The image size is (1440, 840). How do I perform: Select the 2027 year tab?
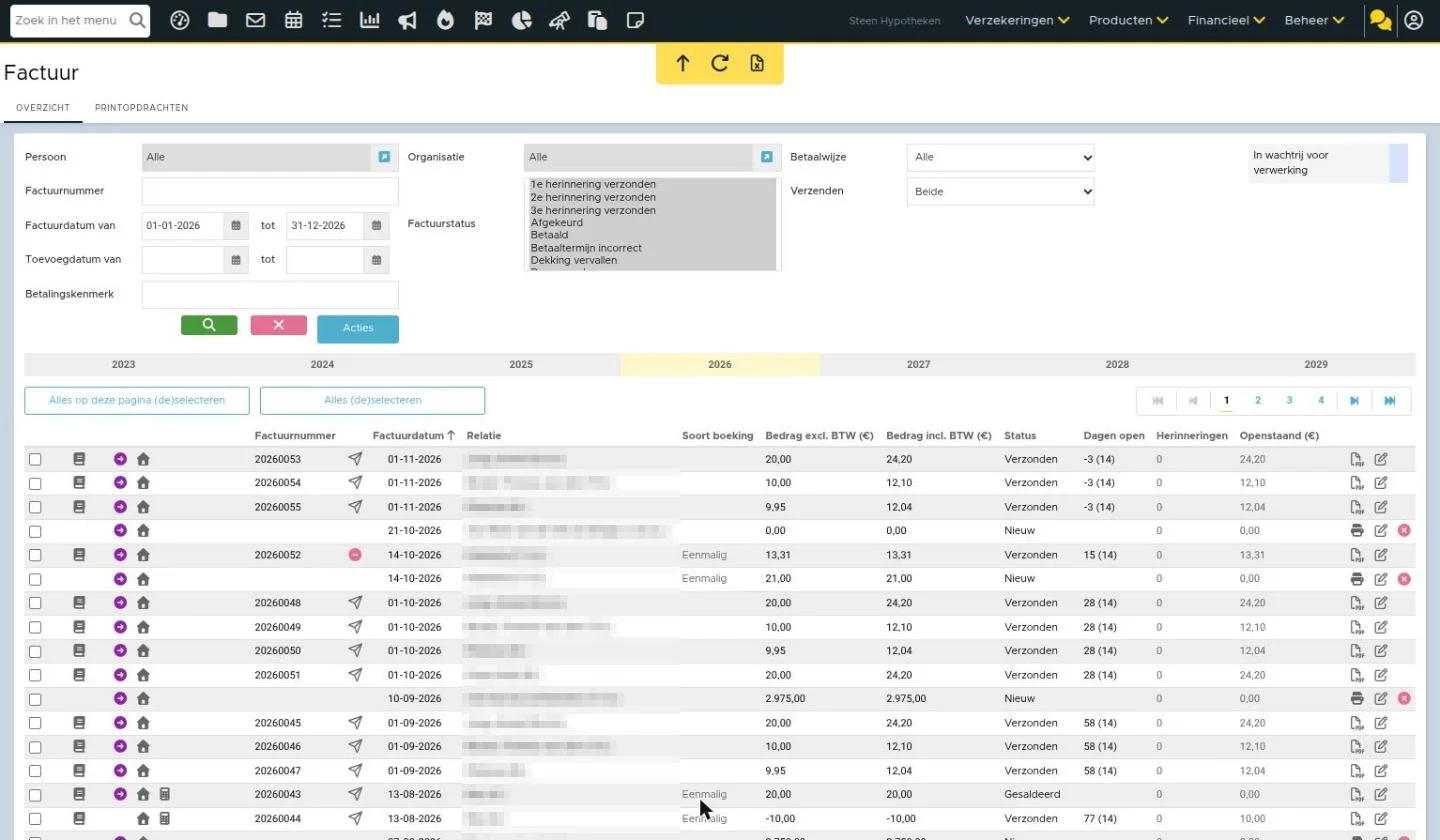918,365
